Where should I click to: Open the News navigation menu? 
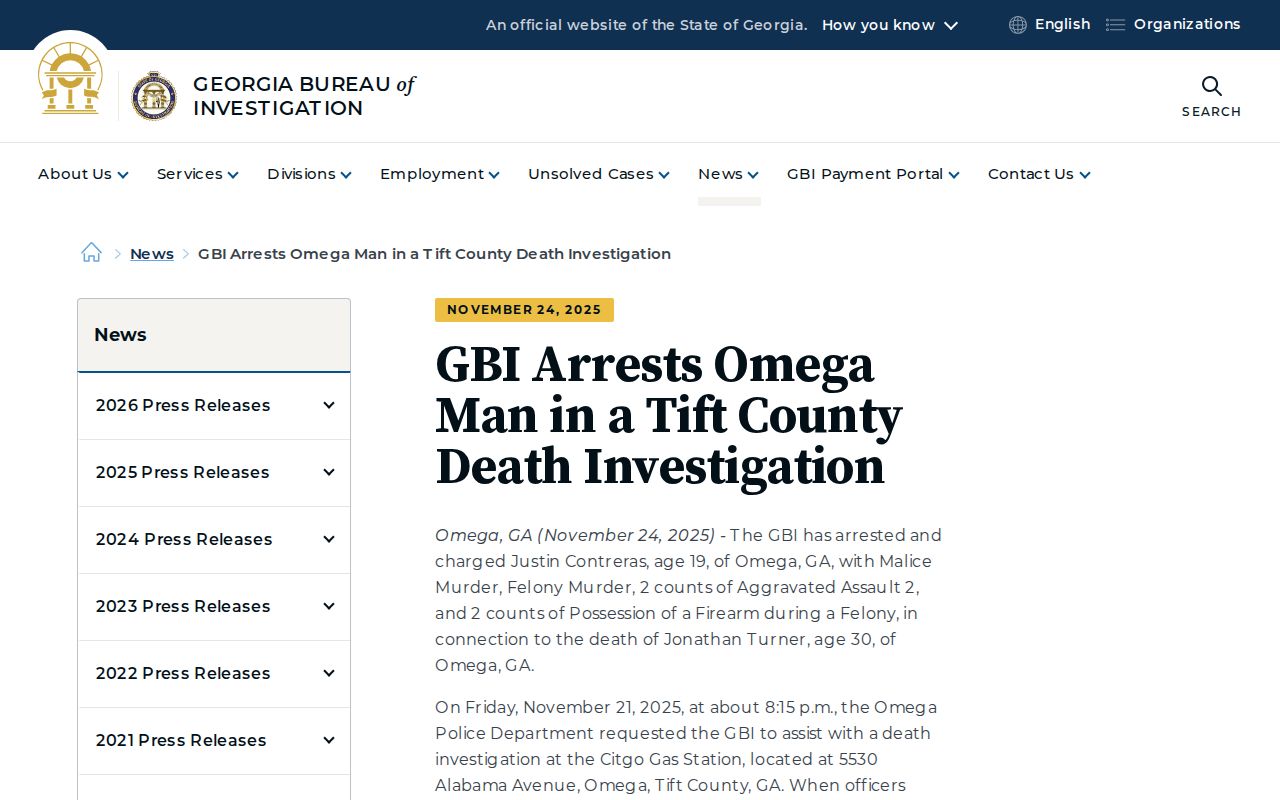(728, 174)
